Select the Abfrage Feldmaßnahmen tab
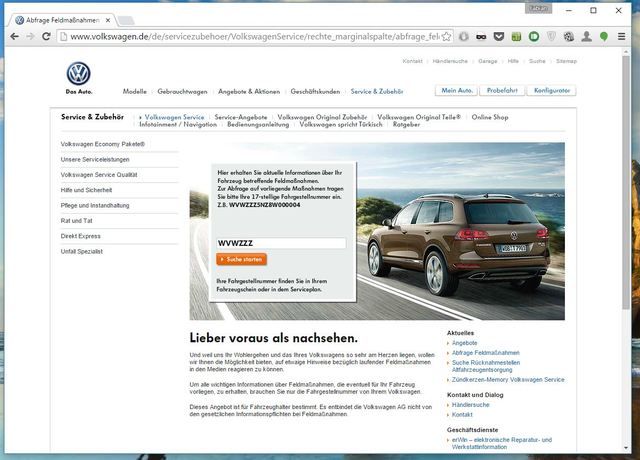Screen dimensions: 640x460 61,20
